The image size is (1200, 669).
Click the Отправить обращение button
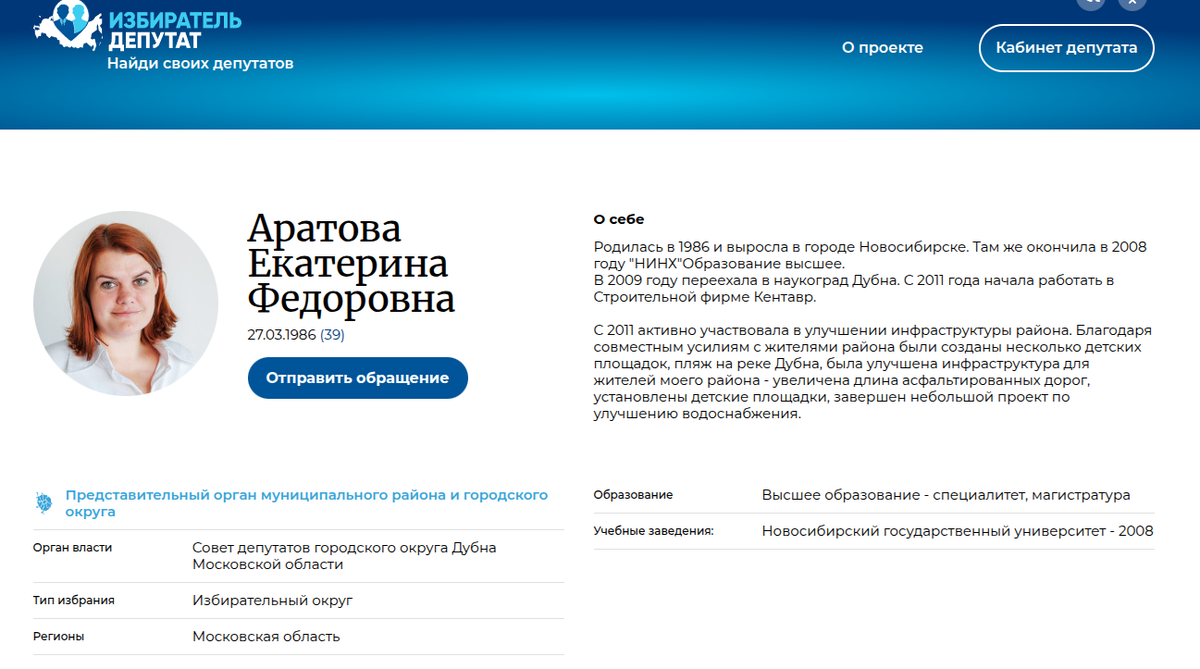coord(357,378)
